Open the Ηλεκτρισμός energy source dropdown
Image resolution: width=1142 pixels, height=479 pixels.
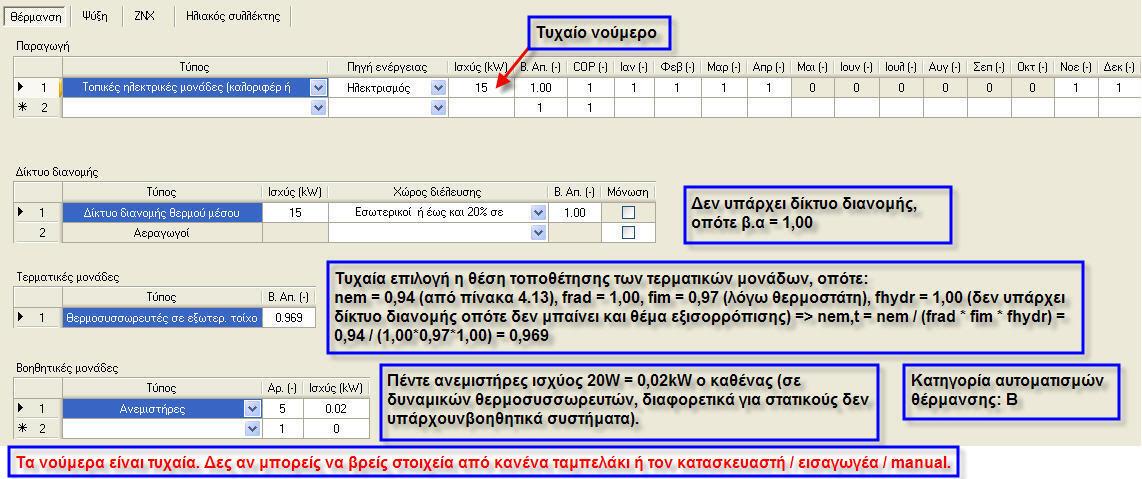438,88
